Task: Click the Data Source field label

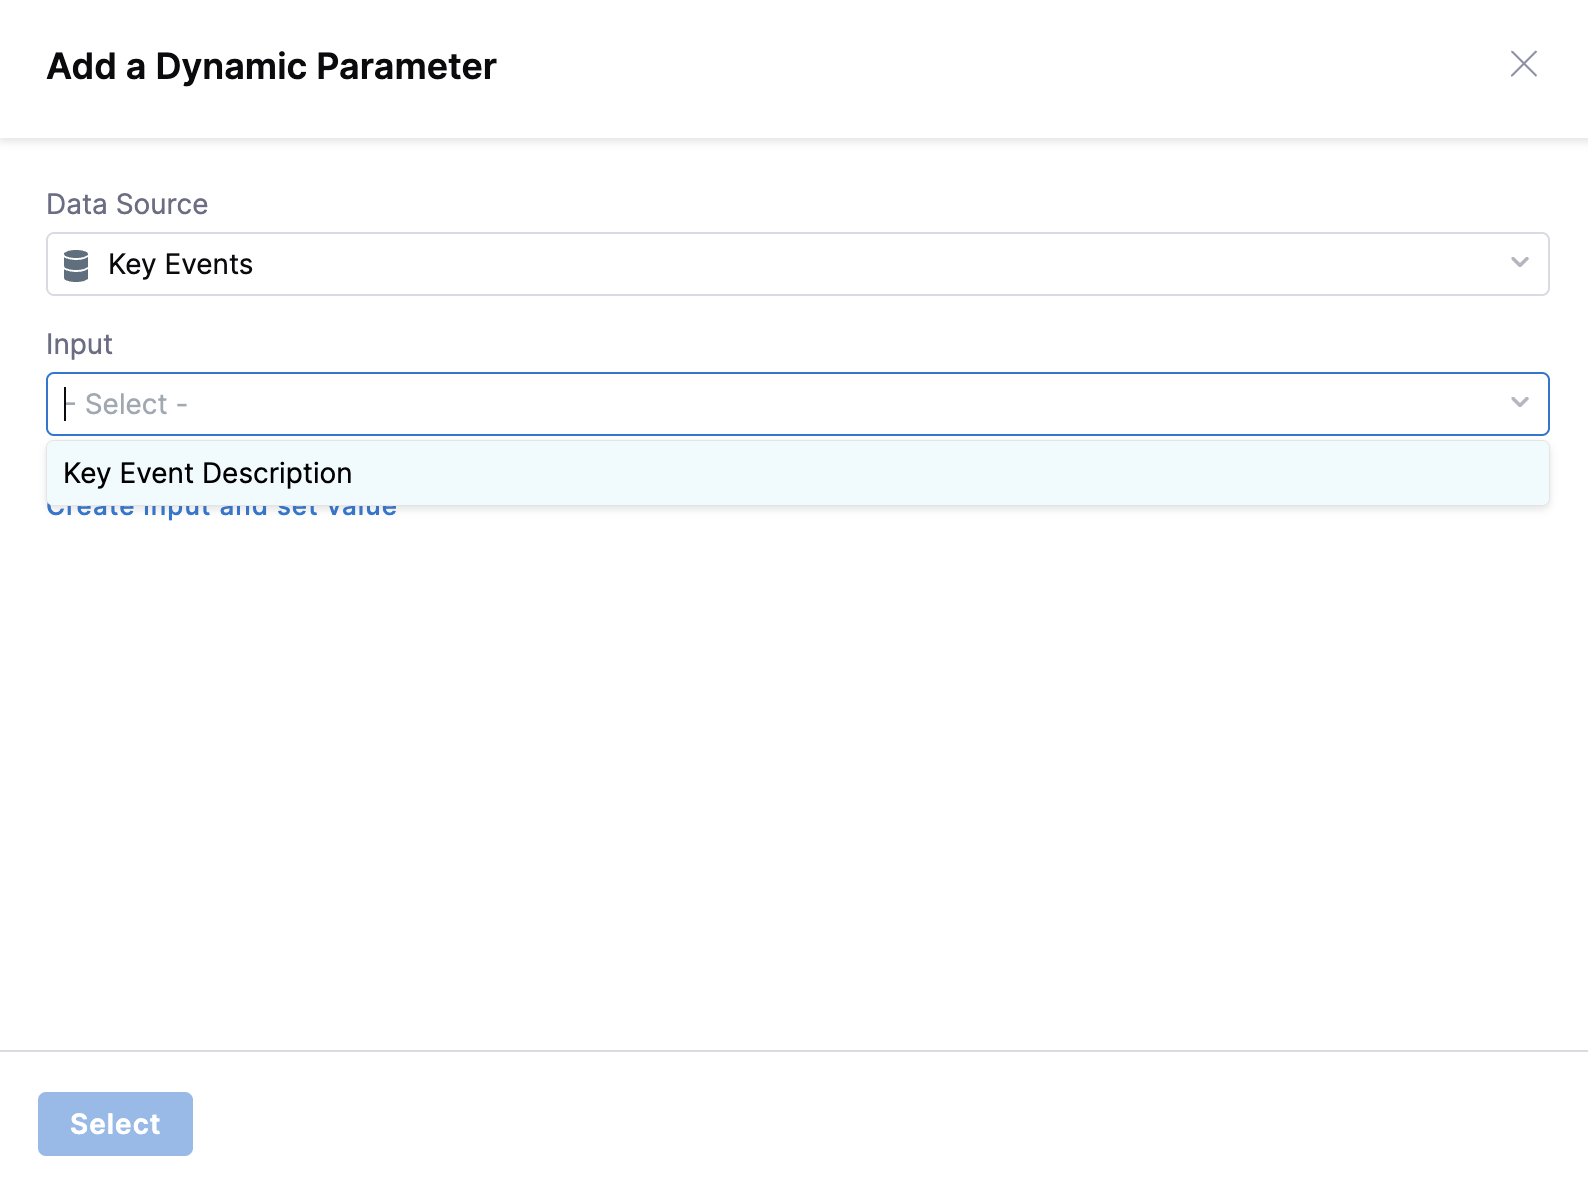Action: pos(127,204)
